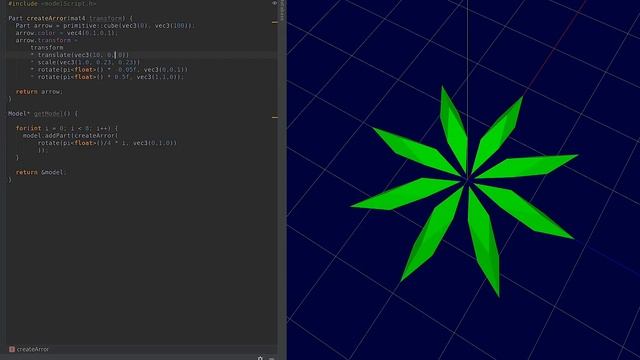Click the "scale(vec3(1.0, 0.23, 0.23))" line
This screenshot has height=360, width=640.
(85, 62)
